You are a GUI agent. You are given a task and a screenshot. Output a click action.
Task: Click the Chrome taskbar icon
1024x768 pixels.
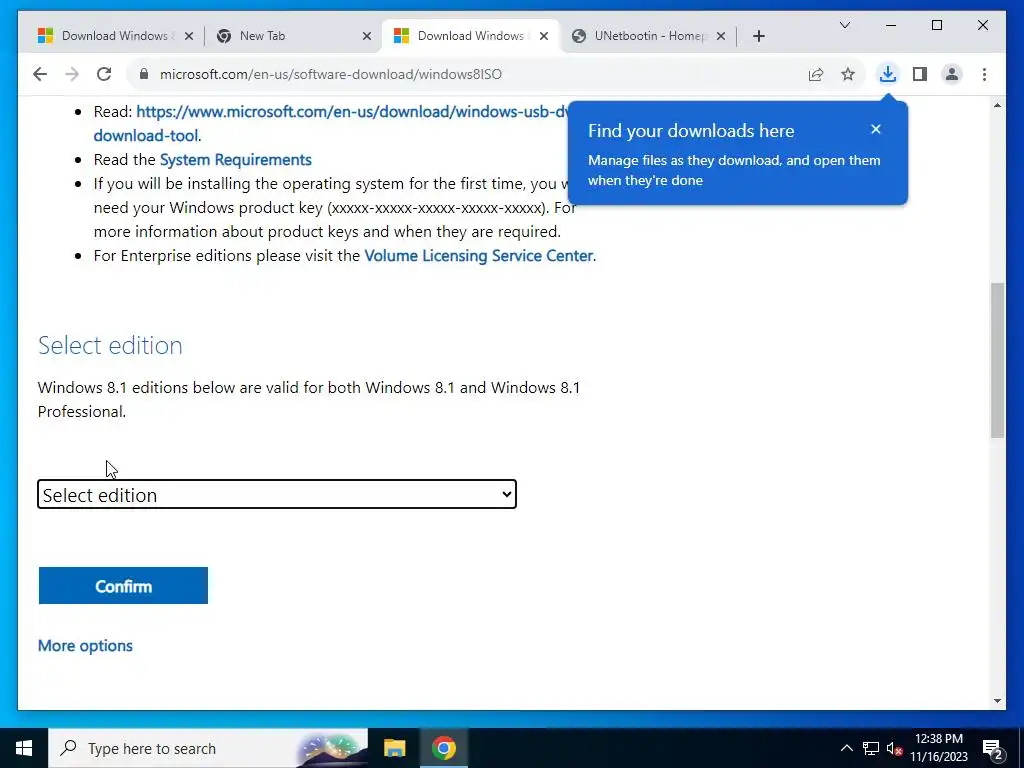pos(443,748)
